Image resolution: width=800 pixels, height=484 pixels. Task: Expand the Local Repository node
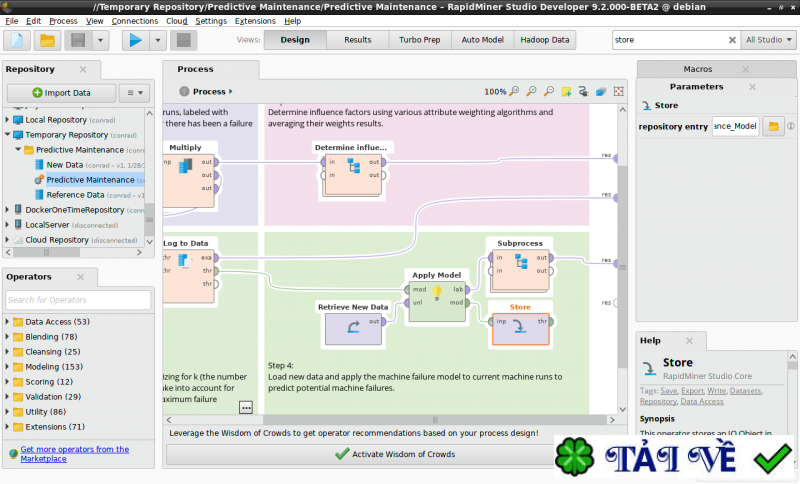tap(7, 120)
